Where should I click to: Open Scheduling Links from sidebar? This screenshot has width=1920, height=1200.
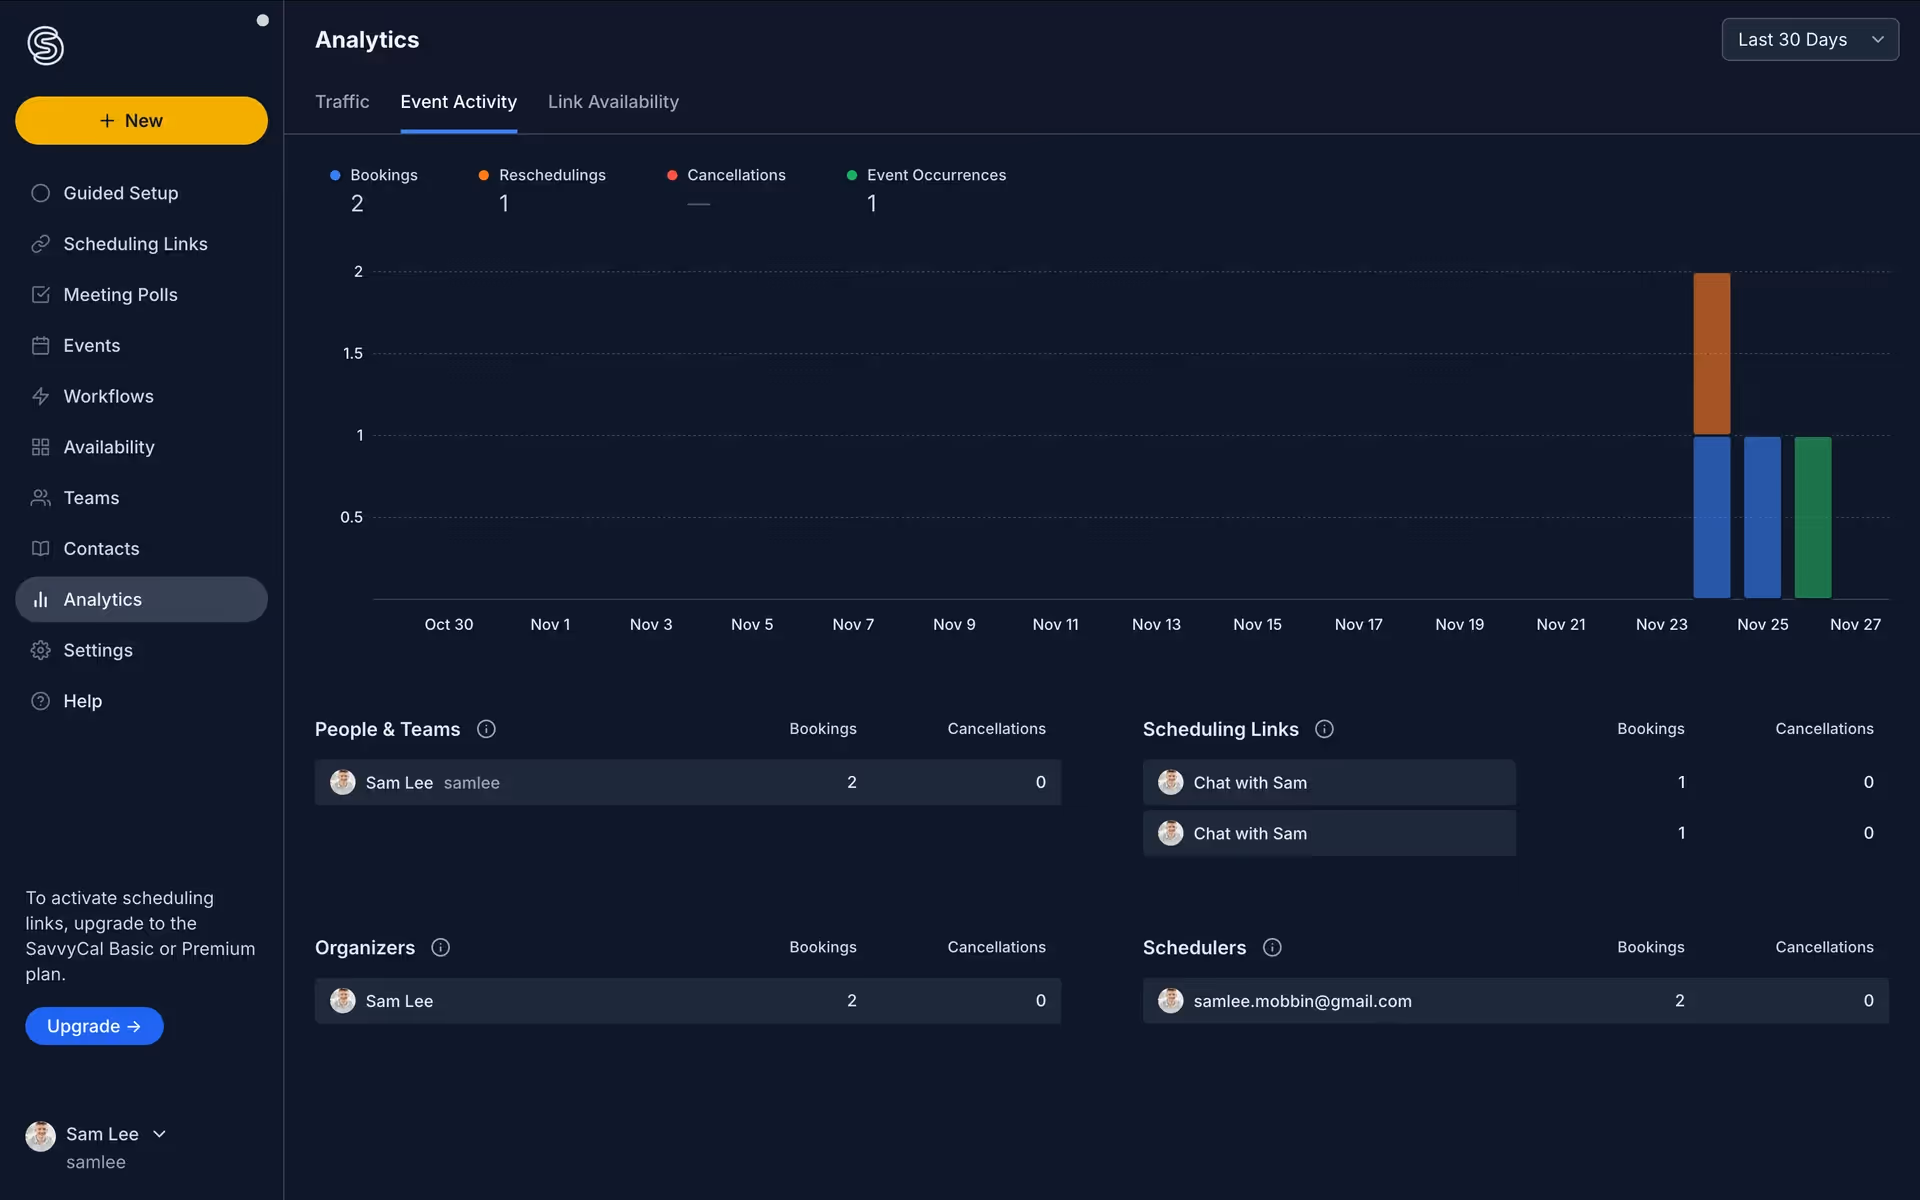(x=135, y=244)
